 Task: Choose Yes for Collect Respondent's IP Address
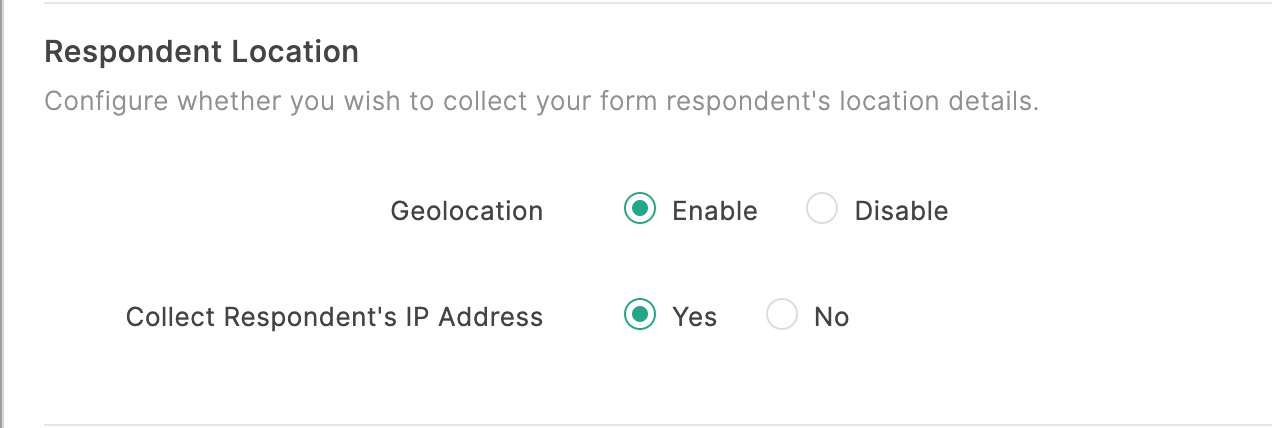(639, 316)
